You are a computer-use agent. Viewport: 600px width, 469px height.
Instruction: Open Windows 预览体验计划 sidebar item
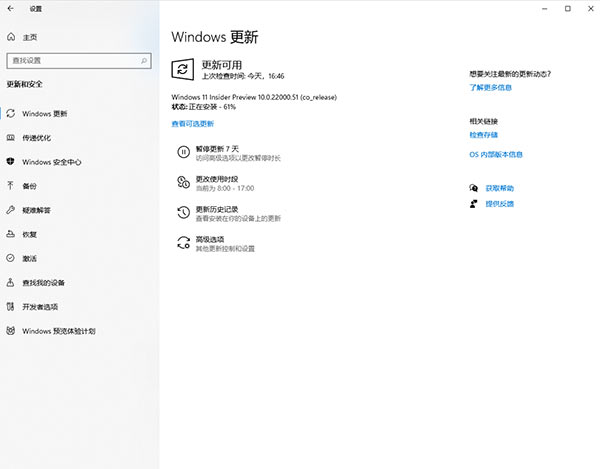click(59, 331)
